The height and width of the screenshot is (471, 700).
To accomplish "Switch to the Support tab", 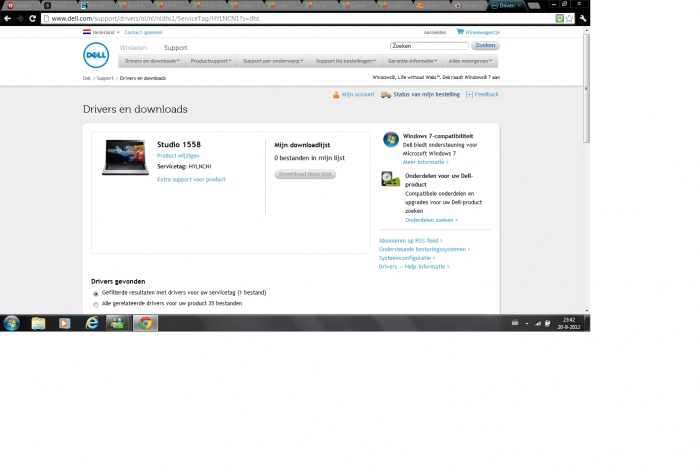I will [175, 48].
